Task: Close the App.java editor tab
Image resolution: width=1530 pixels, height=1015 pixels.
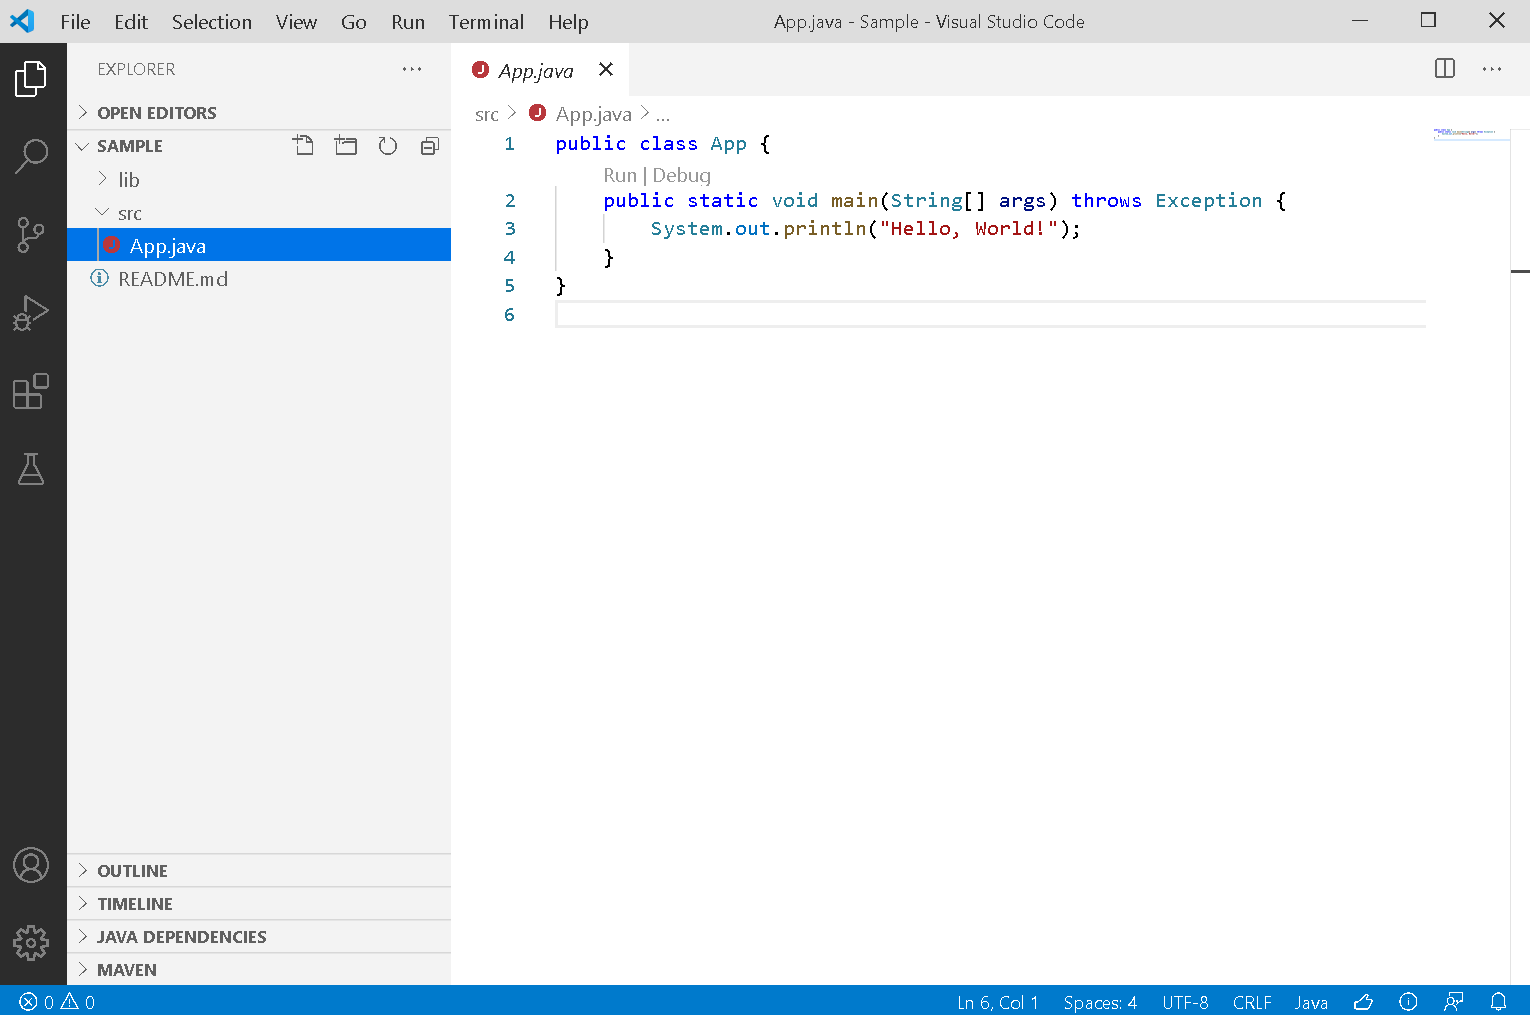Action: (606, 69)
